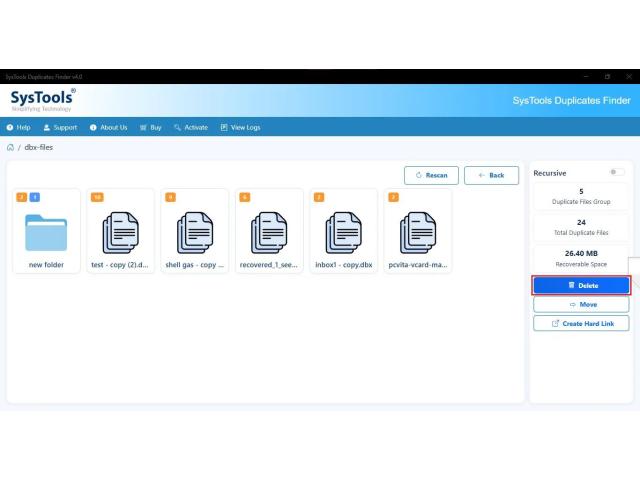Click the orange badge on new folder
This screenshot has height=480, width=640.
pos(22,198)
